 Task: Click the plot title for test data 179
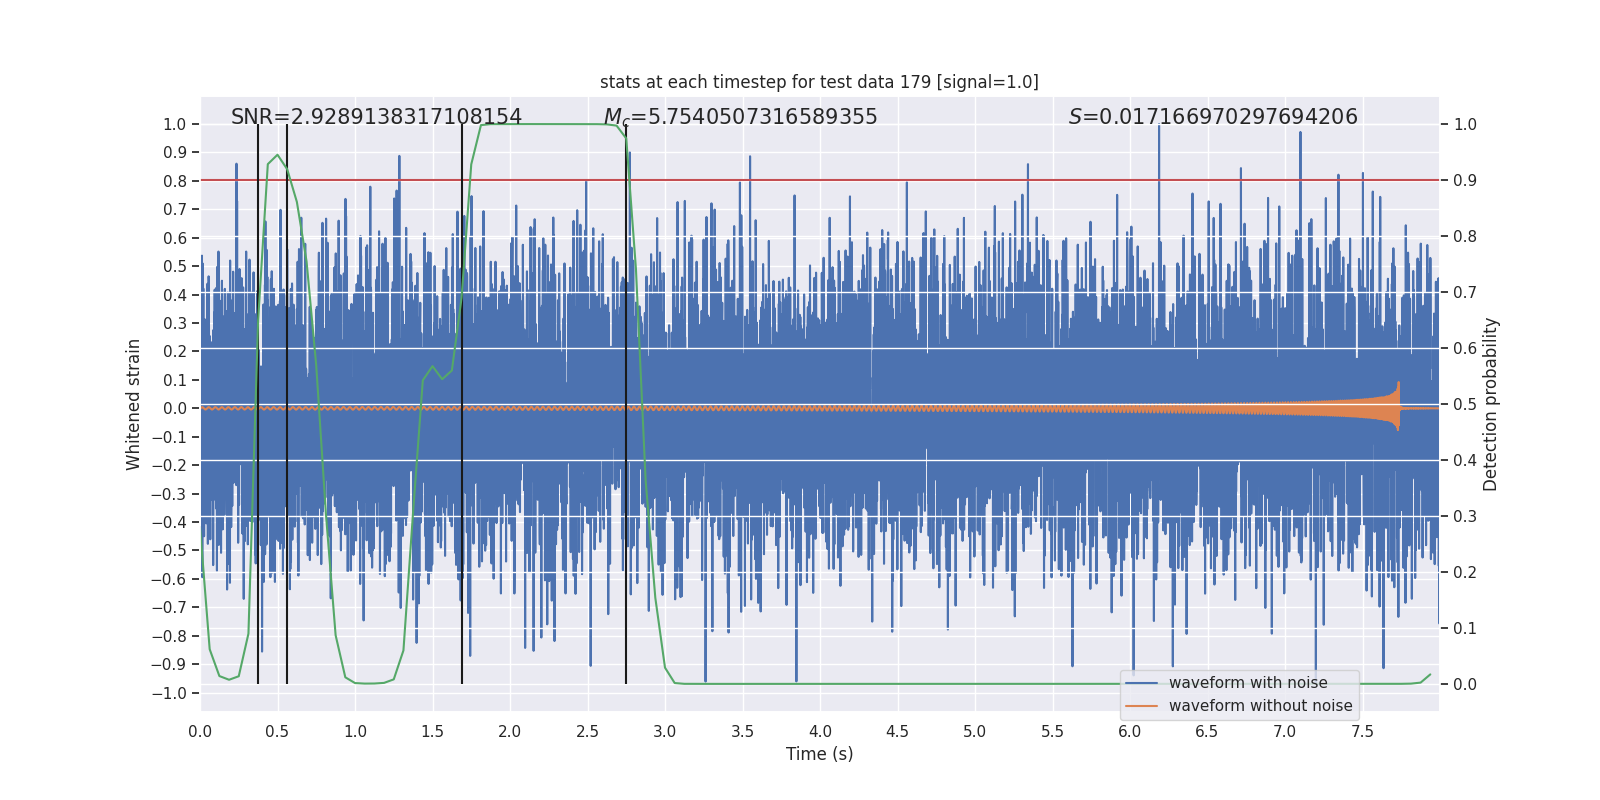point(819,82)
